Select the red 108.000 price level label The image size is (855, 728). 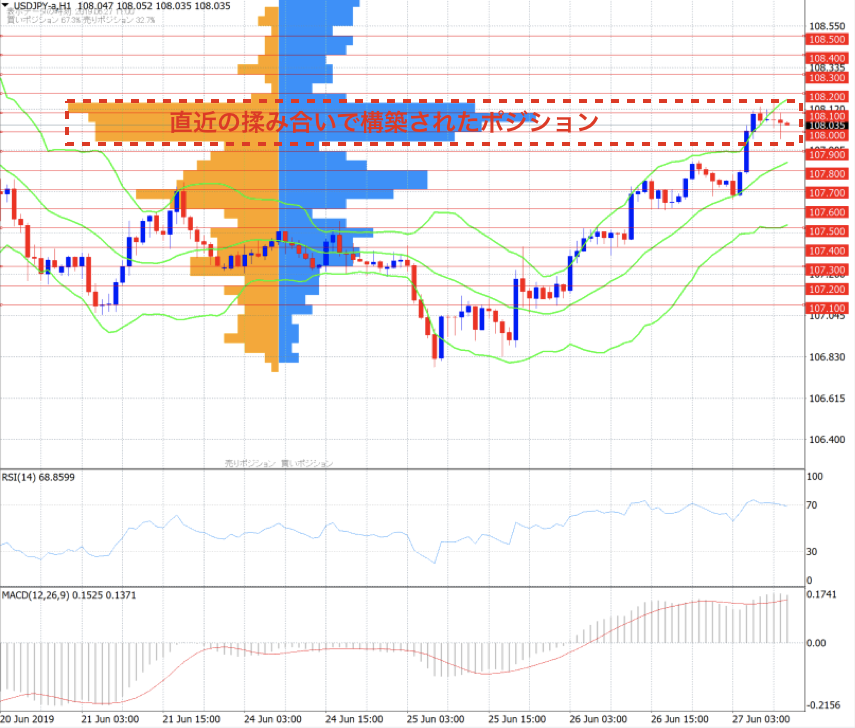(x=827, y=135)
